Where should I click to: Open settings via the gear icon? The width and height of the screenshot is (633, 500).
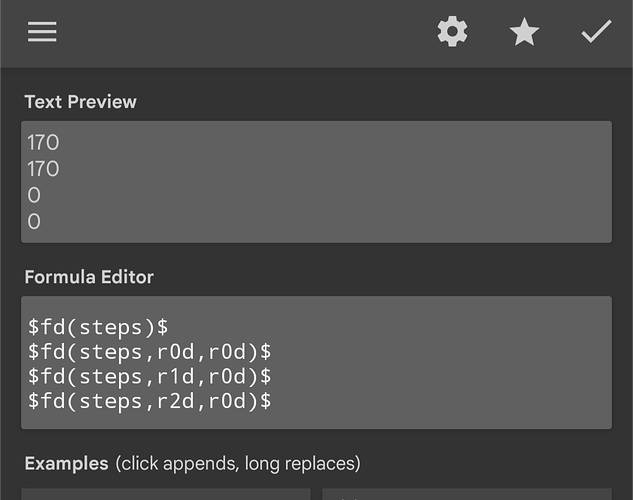coord(452,31)
